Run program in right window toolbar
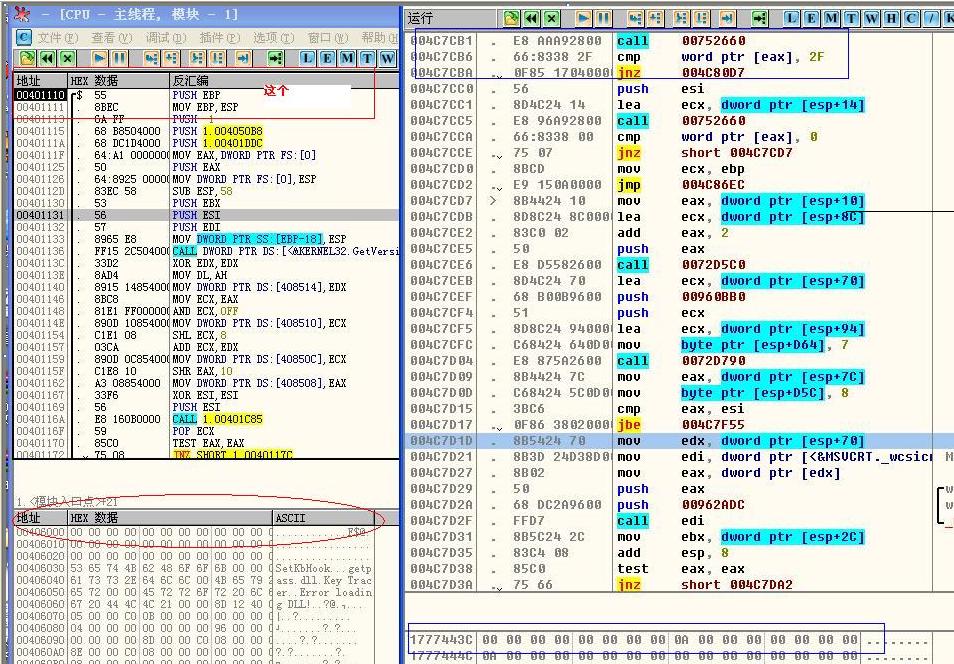 pyautogui.click(x=584, y=18)
